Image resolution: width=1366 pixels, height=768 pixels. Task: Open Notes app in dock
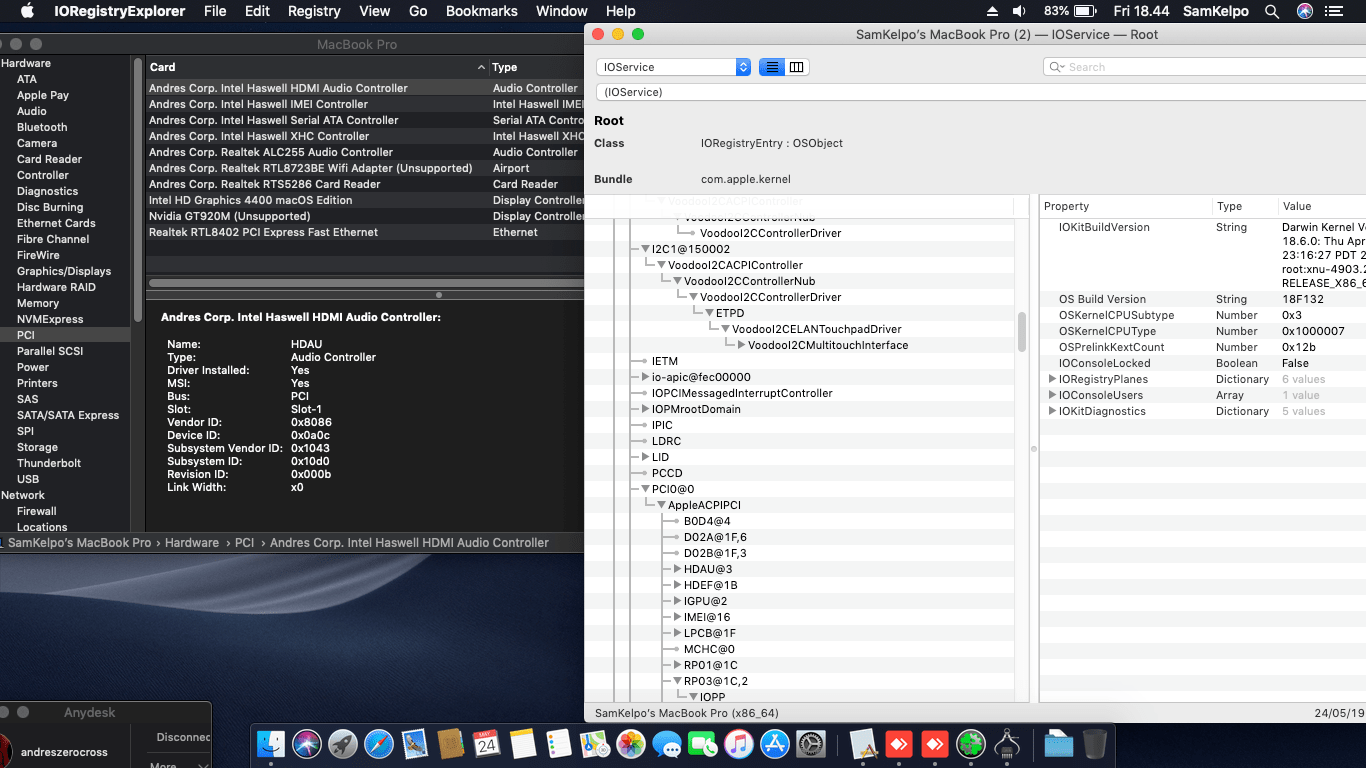coord(523,743)
